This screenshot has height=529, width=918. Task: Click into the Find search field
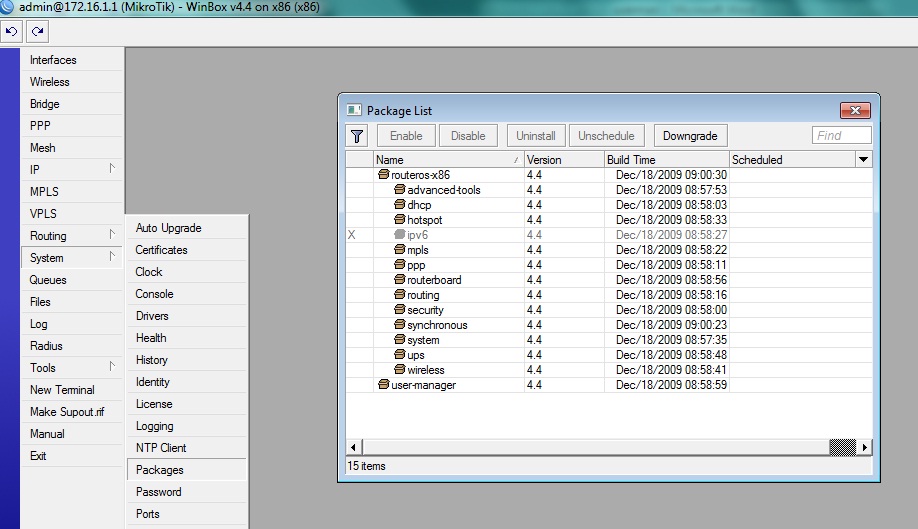842,136
